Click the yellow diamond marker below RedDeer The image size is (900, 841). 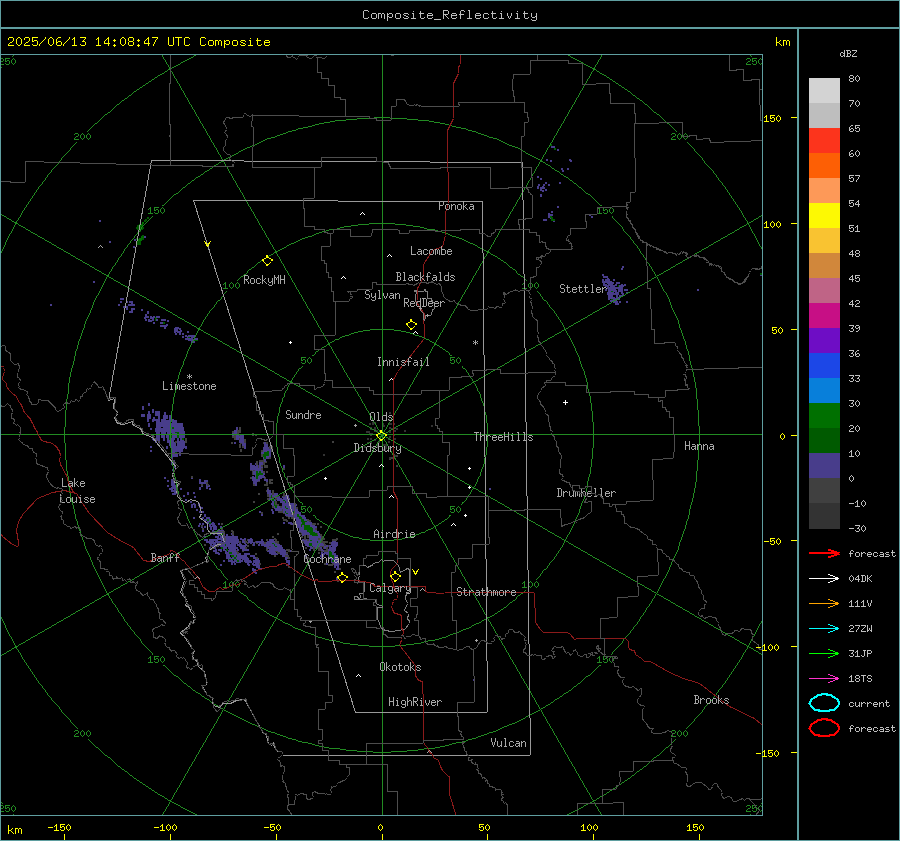click(x=412, y=325)
